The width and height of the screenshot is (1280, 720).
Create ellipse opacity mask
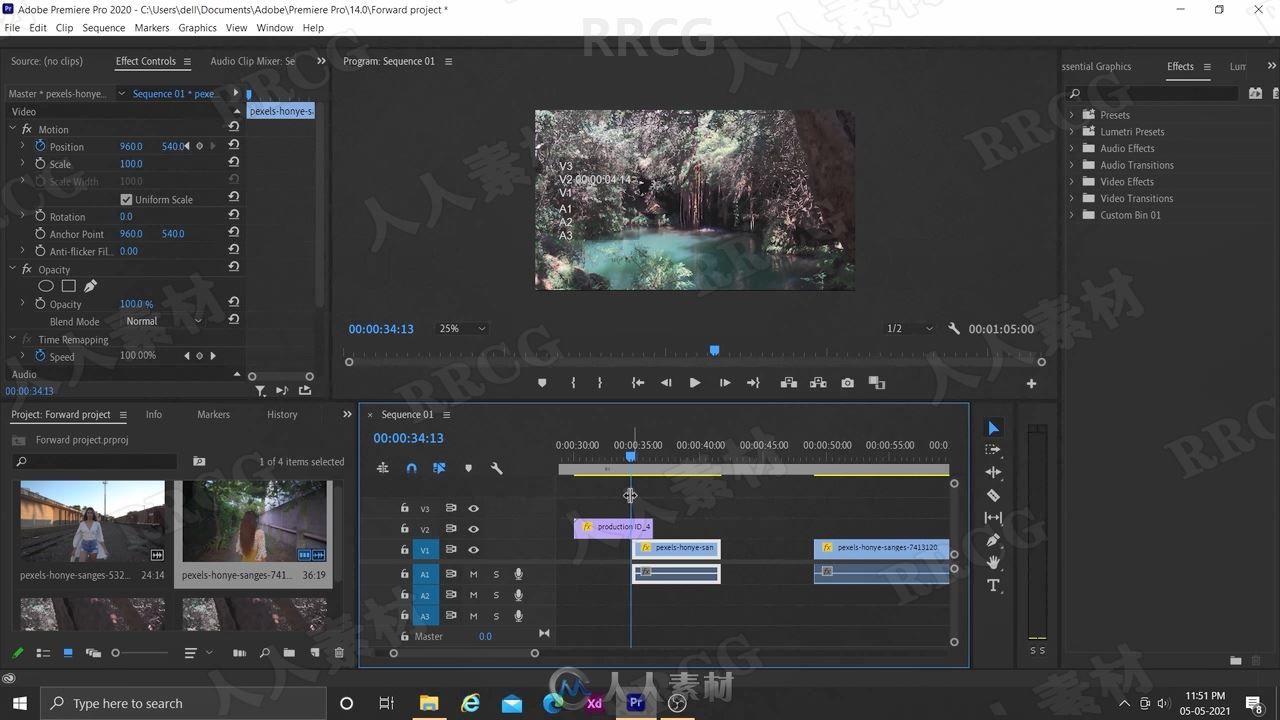click(x=45, y=286)
